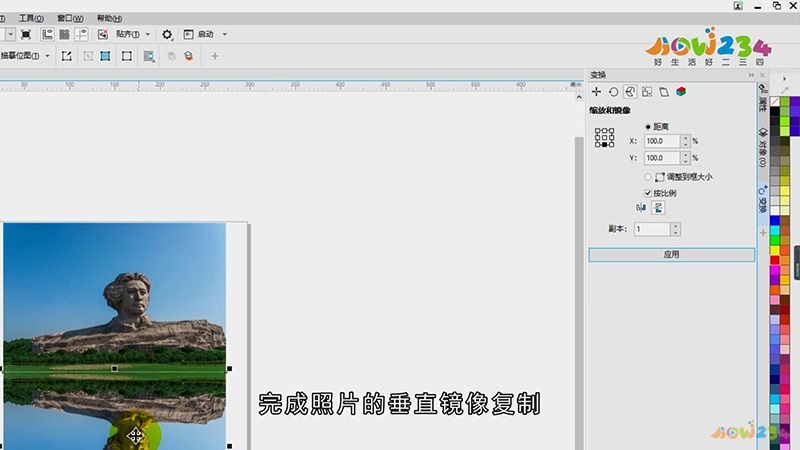The height and width of the screenshot is (450, 800).
Task: Pick the cyan color swatch in palette
Action: [775, 231]
